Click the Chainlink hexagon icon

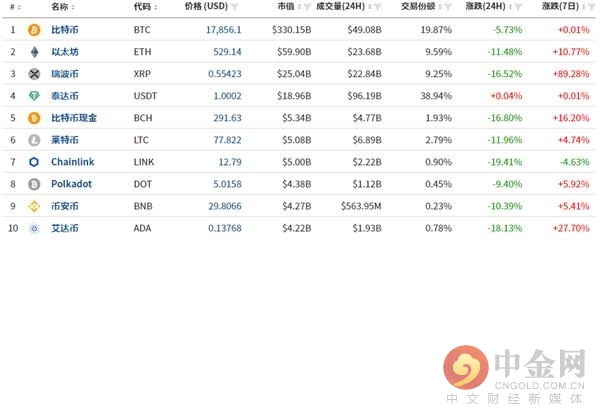tap(34, 162)
